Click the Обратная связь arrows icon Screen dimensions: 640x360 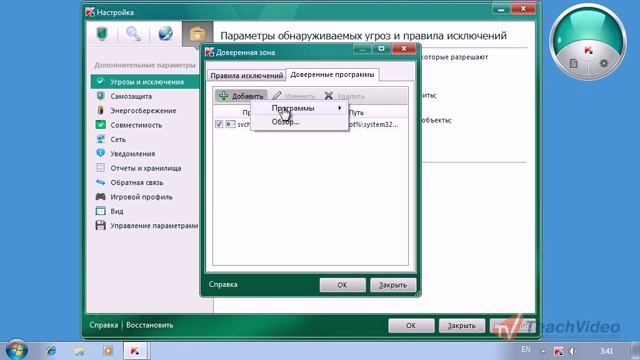[x=100, y=182]
